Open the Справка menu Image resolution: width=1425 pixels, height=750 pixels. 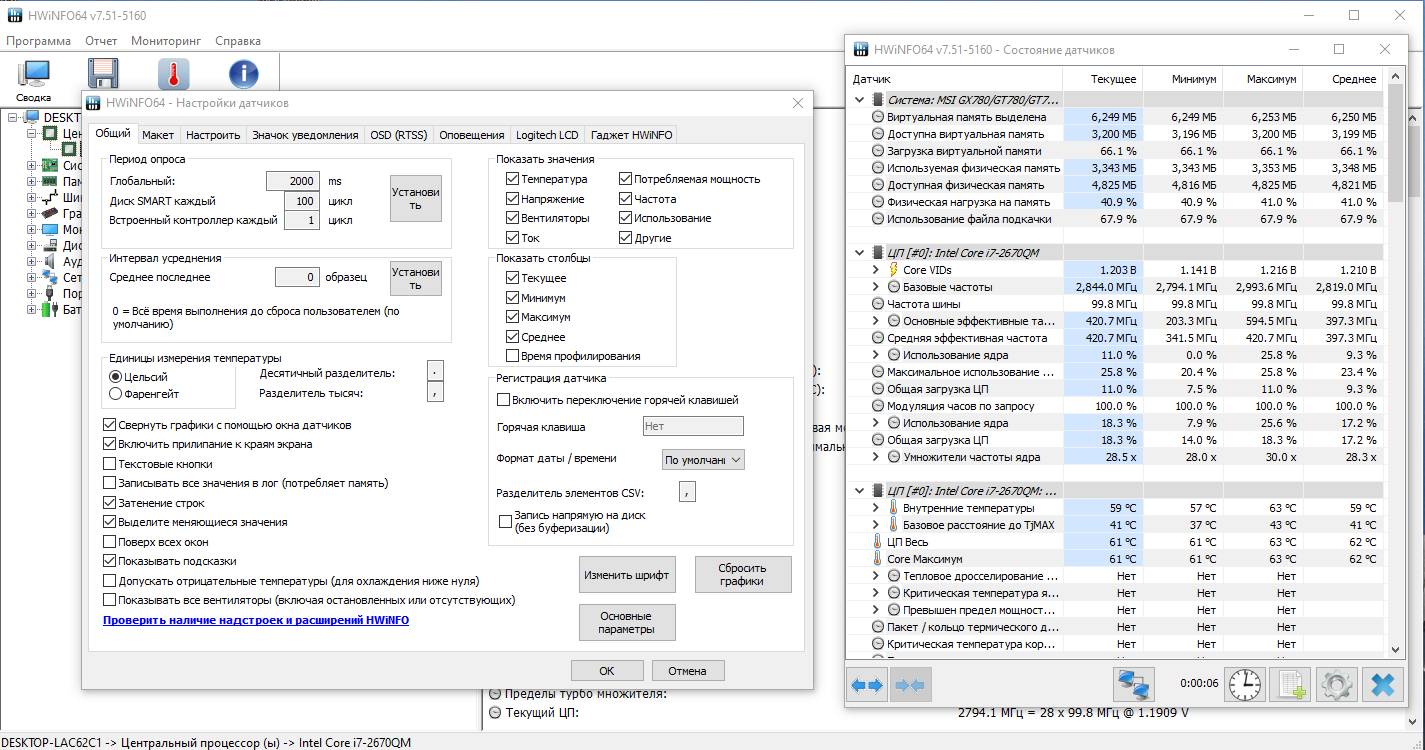pos(238,41)
